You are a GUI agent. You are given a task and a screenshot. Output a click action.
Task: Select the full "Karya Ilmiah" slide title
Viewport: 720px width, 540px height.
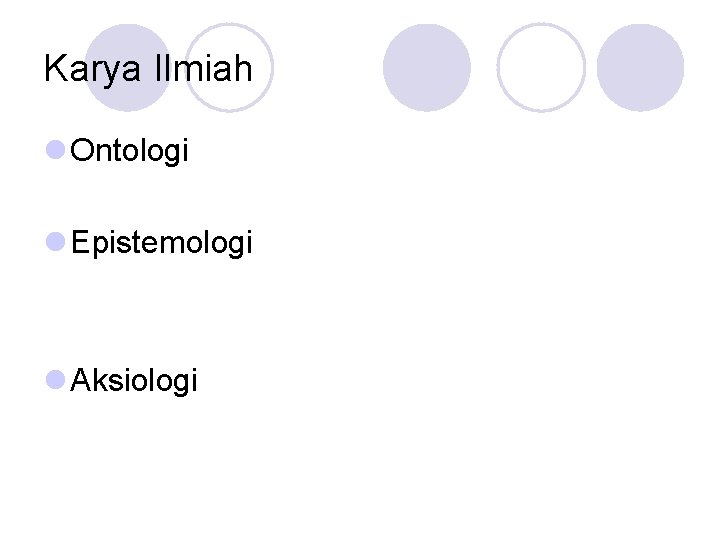[148, 69]
